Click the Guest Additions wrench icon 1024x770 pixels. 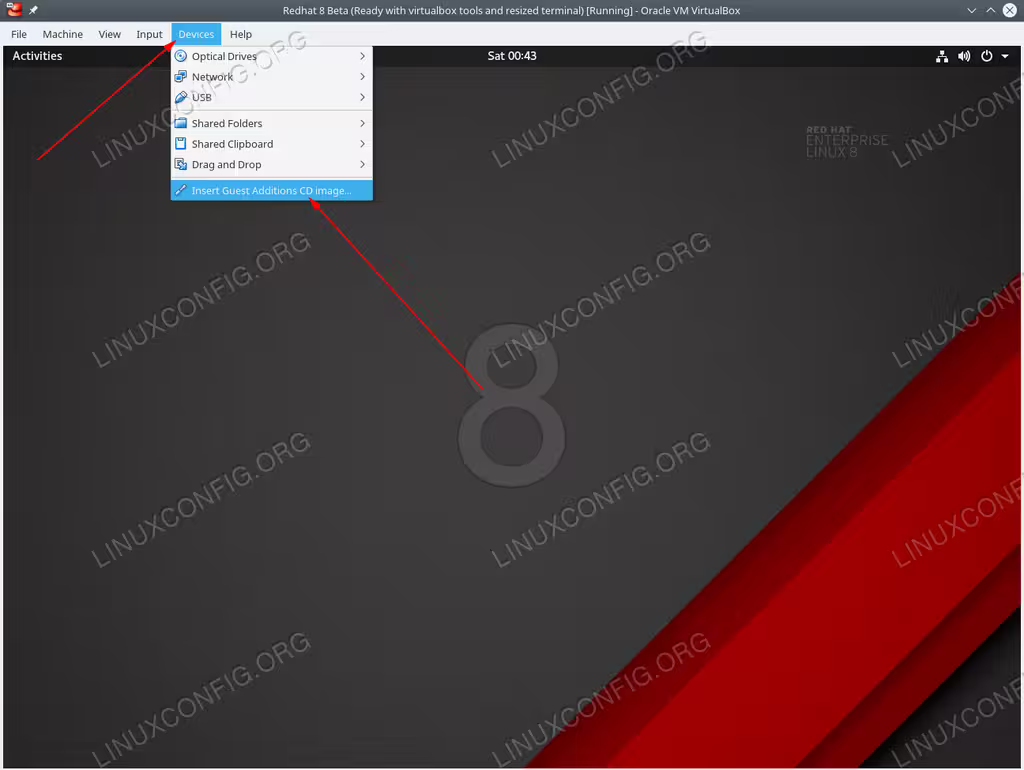pyautogui.click(x=181, y=190)
